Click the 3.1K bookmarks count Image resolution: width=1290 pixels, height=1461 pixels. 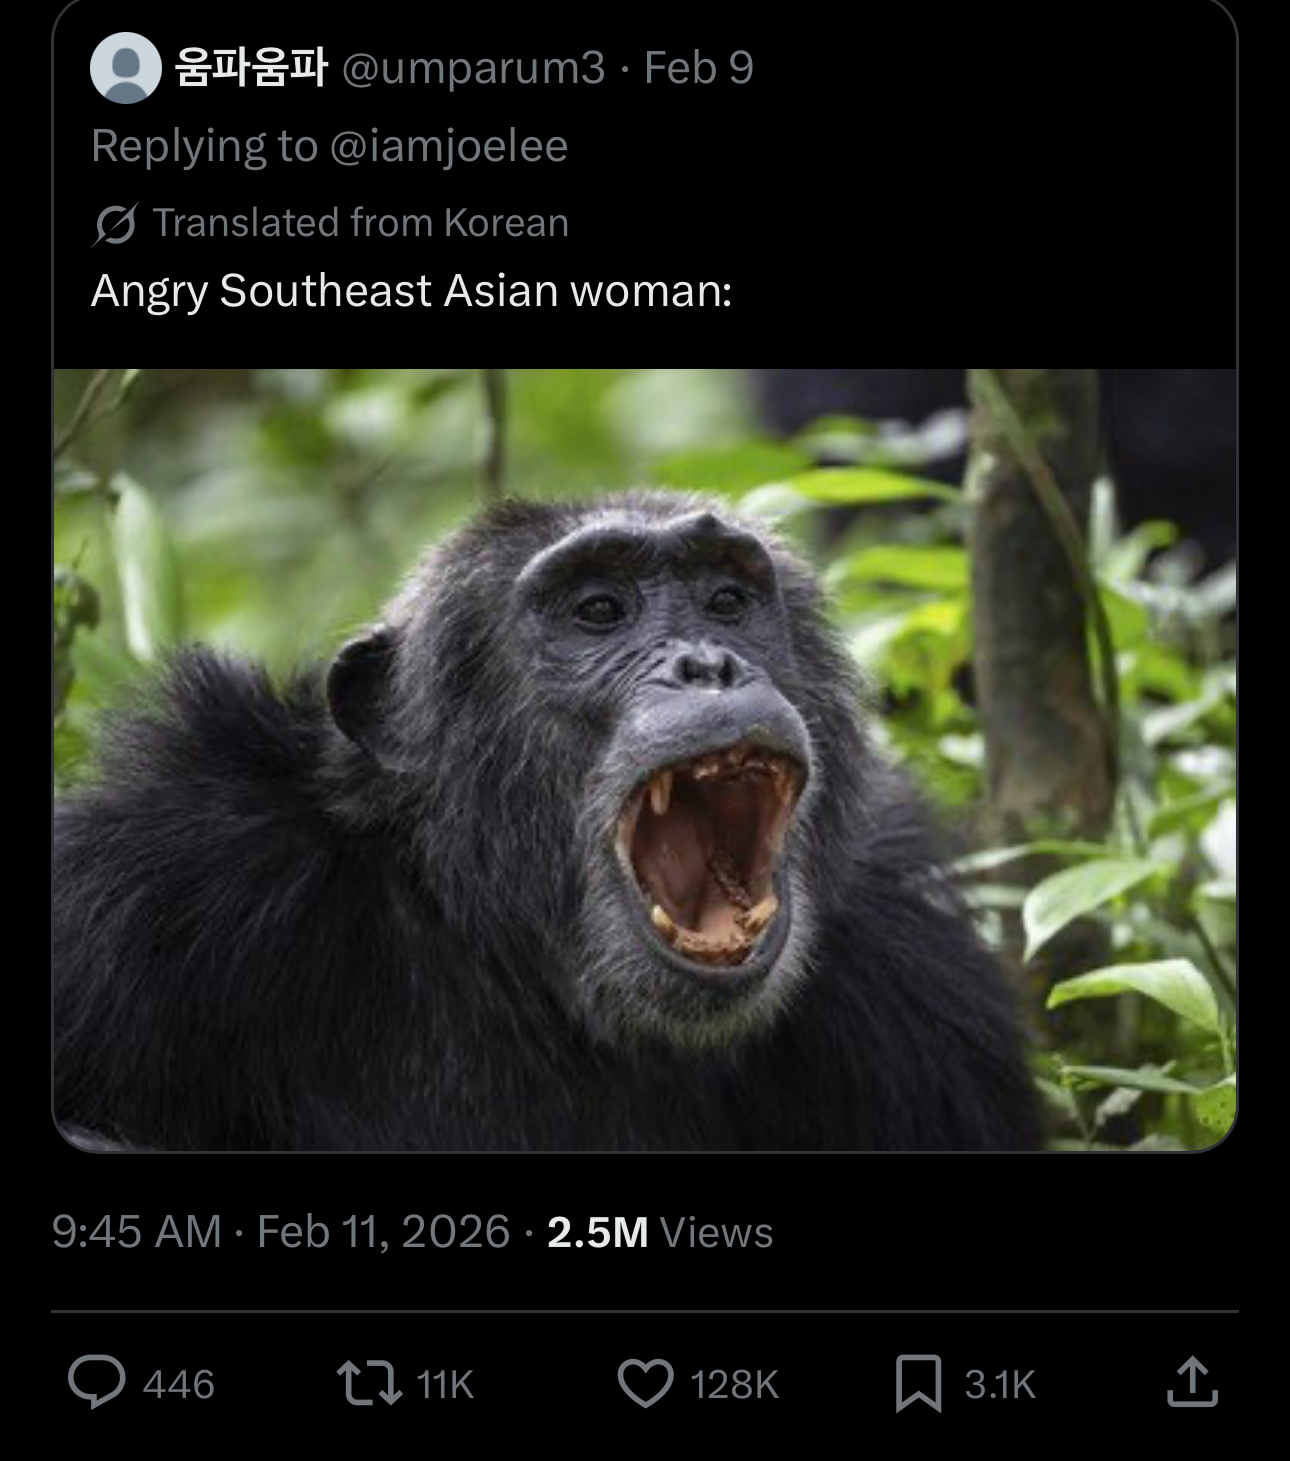(1000, 1385)
